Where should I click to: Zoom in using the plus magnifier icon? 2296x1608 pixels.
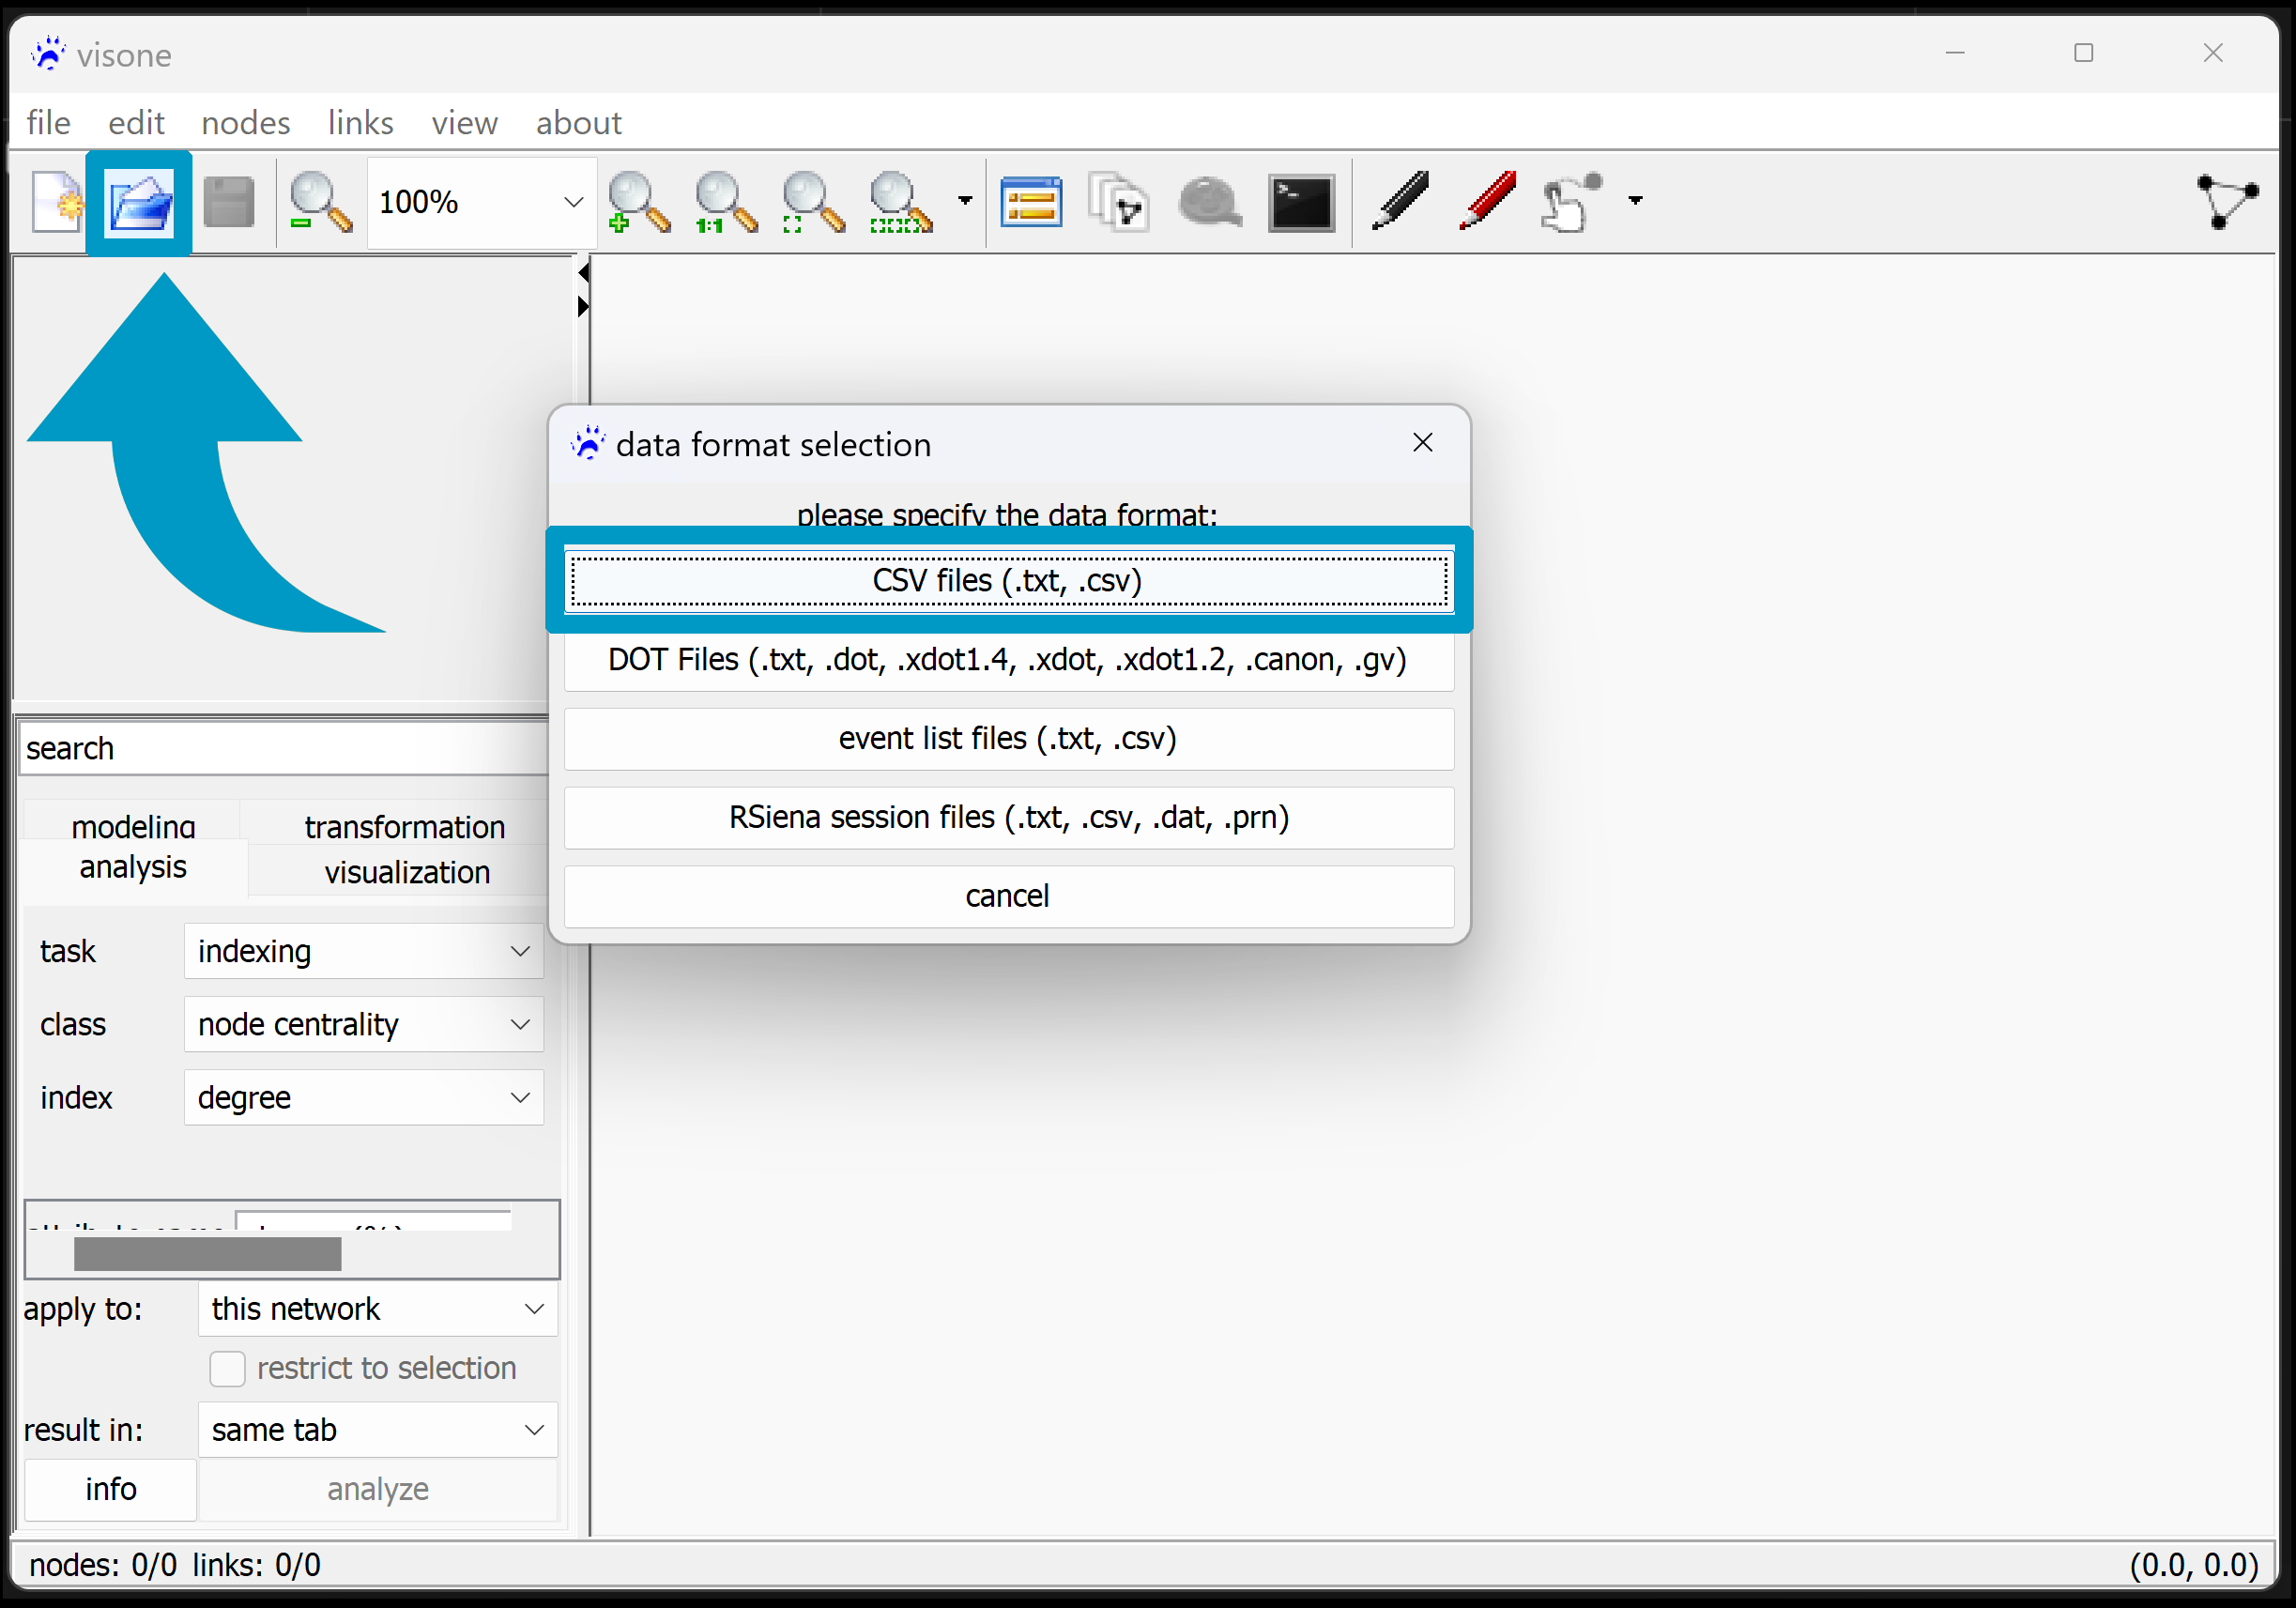pos(638,203)
